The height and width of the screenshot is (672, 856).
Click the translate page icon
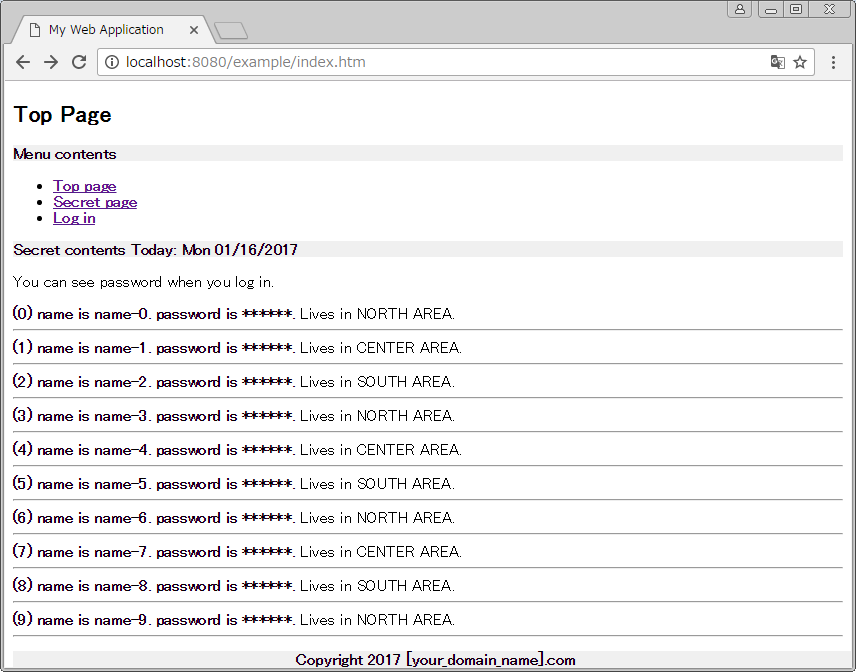click(x=777, y=62)
